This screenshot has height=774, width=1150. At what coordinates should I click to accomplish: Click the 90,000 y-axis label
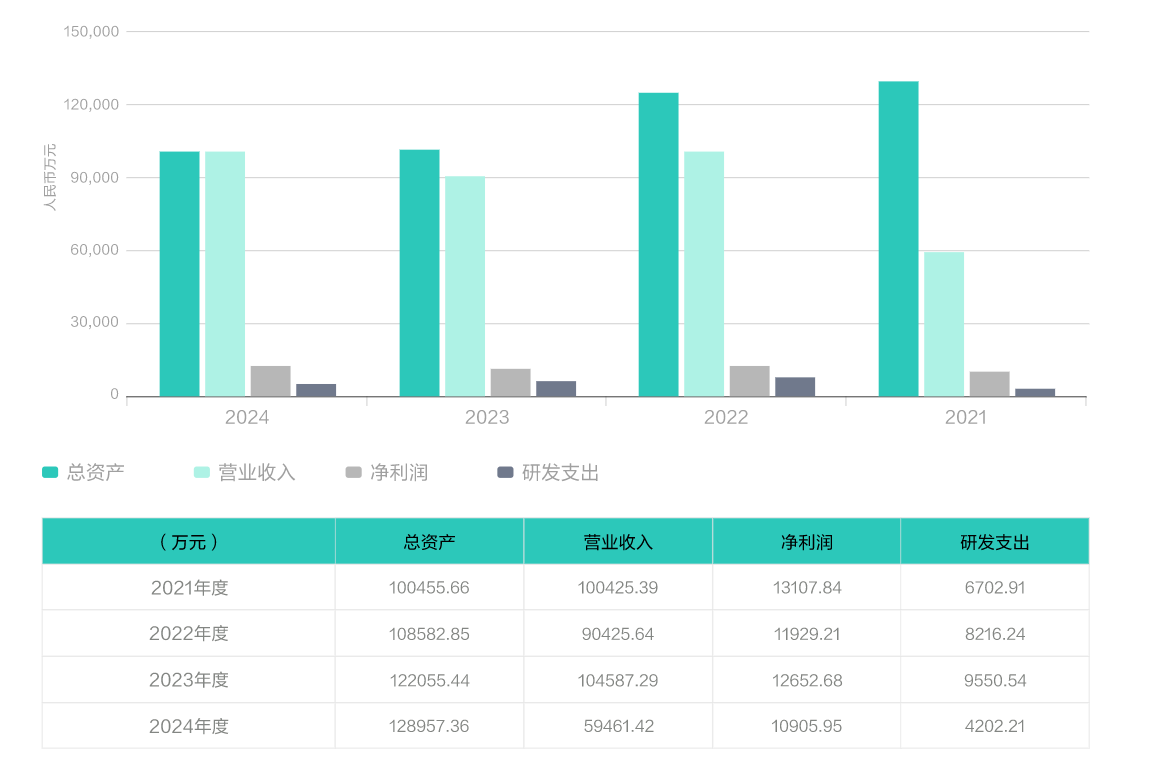[95, 178]
